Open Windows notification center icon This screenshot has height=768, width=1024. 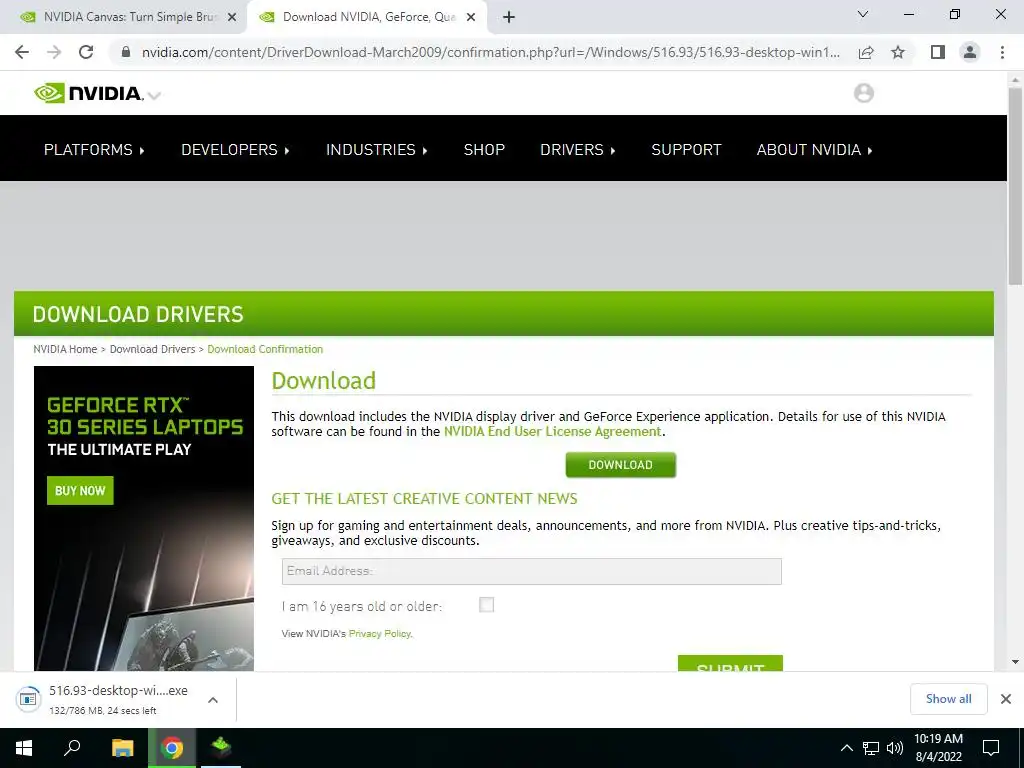(x=991, y=748)
